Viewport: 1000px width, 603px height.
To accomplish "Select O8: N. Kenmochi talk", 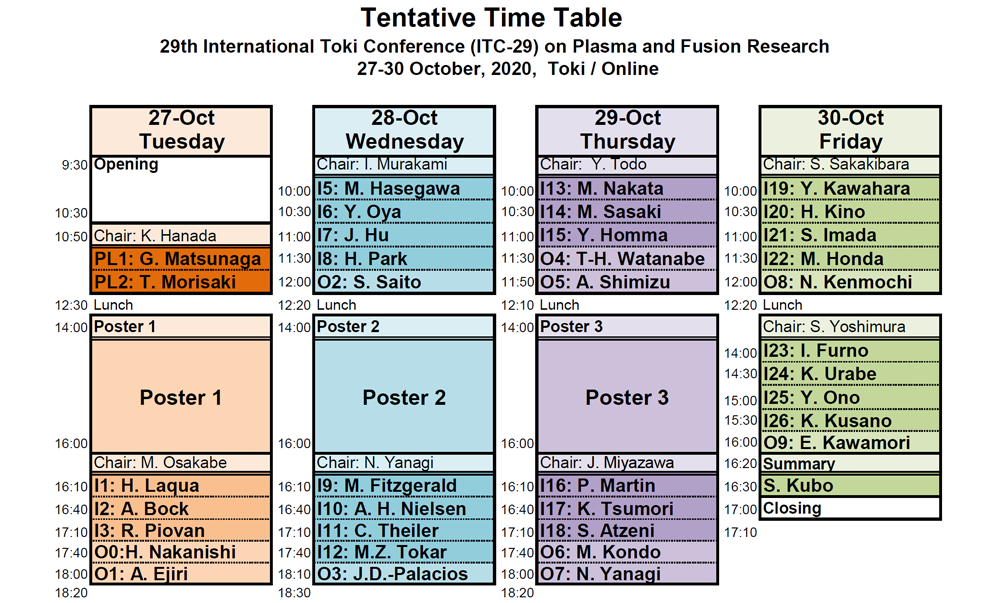I will 850,282.
